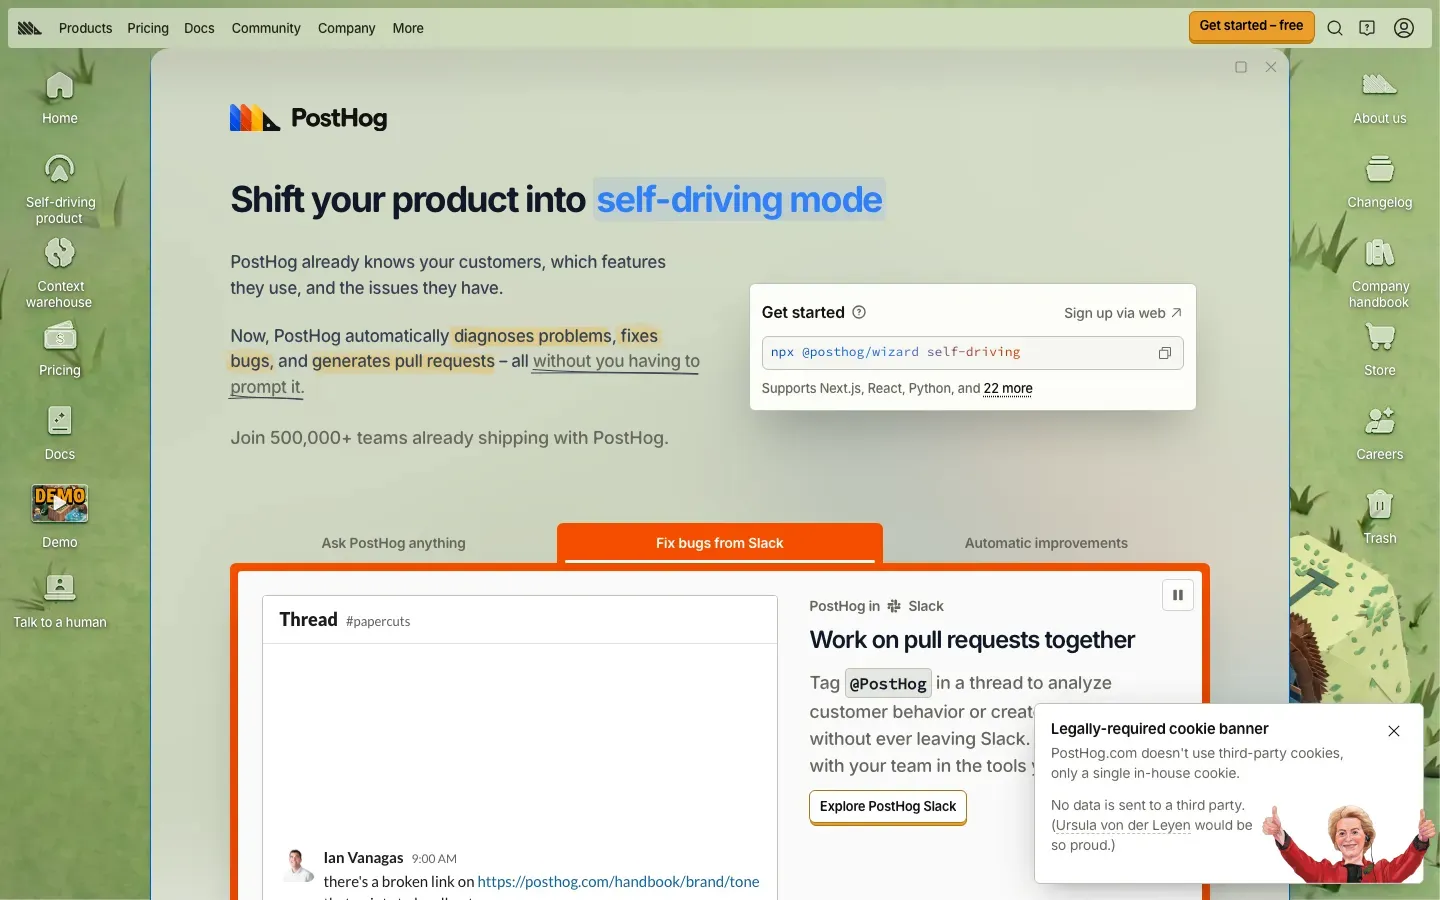The image size is (1440, 900).
Task: Open the Careers desktop icon
Action: tap(1380, 433)
